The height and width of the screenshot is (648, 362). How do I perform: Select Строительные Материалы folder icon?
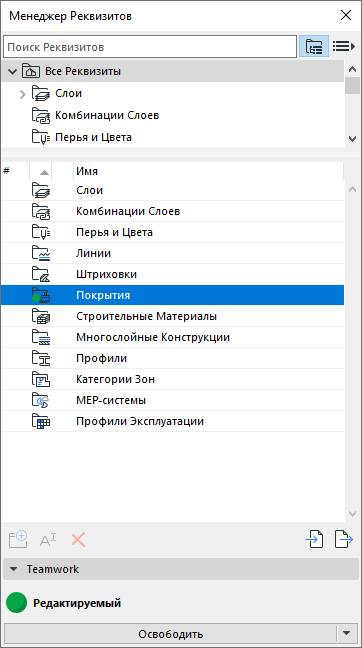(41, 317)
